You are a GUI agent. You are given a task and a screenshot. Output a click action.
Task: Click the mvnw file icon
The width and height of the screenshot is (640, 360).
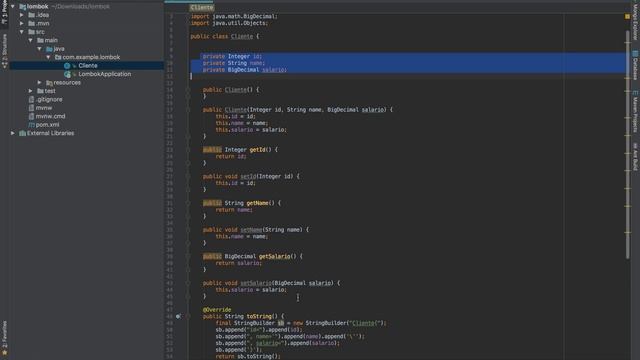(x=31, y=108)
